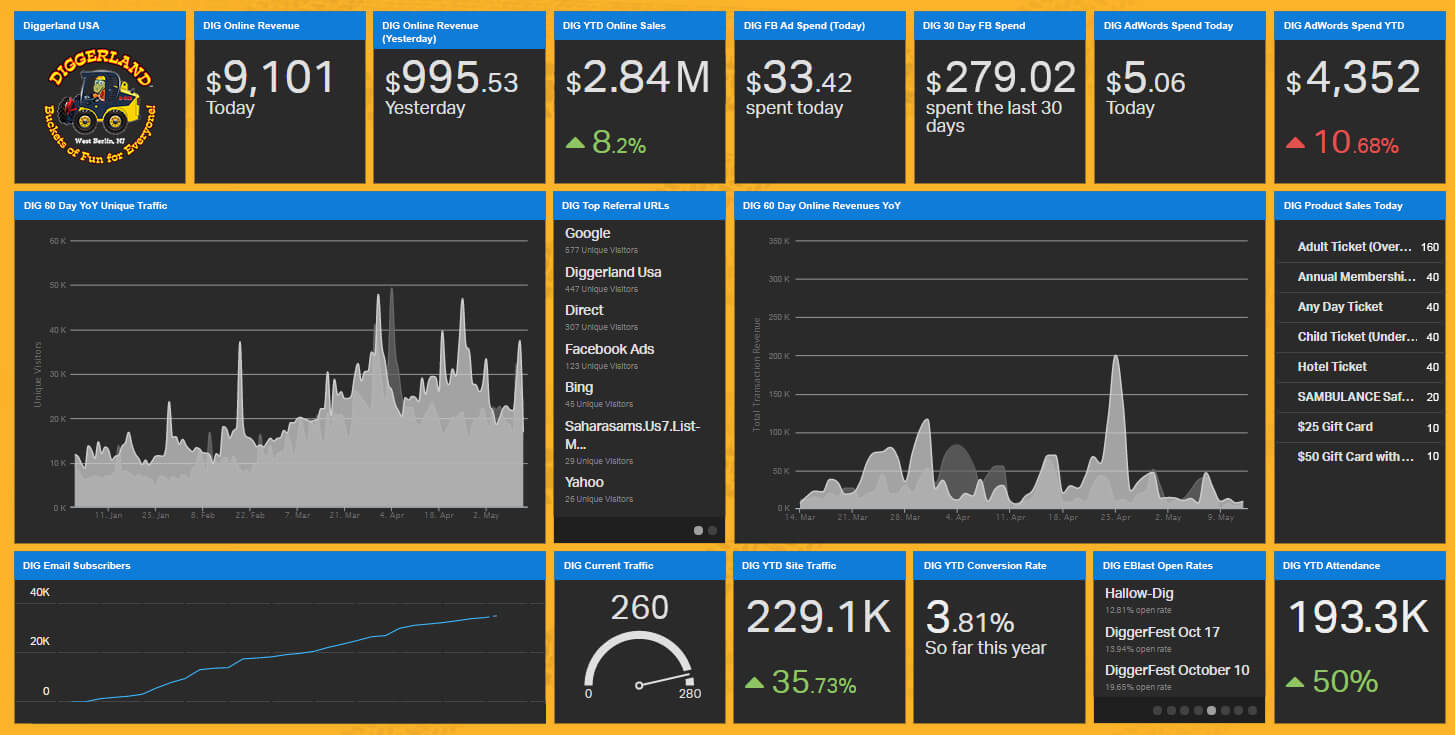Click green up arrow in YTD Online Sales
The image size is (1455, 735).
point(575,143)
